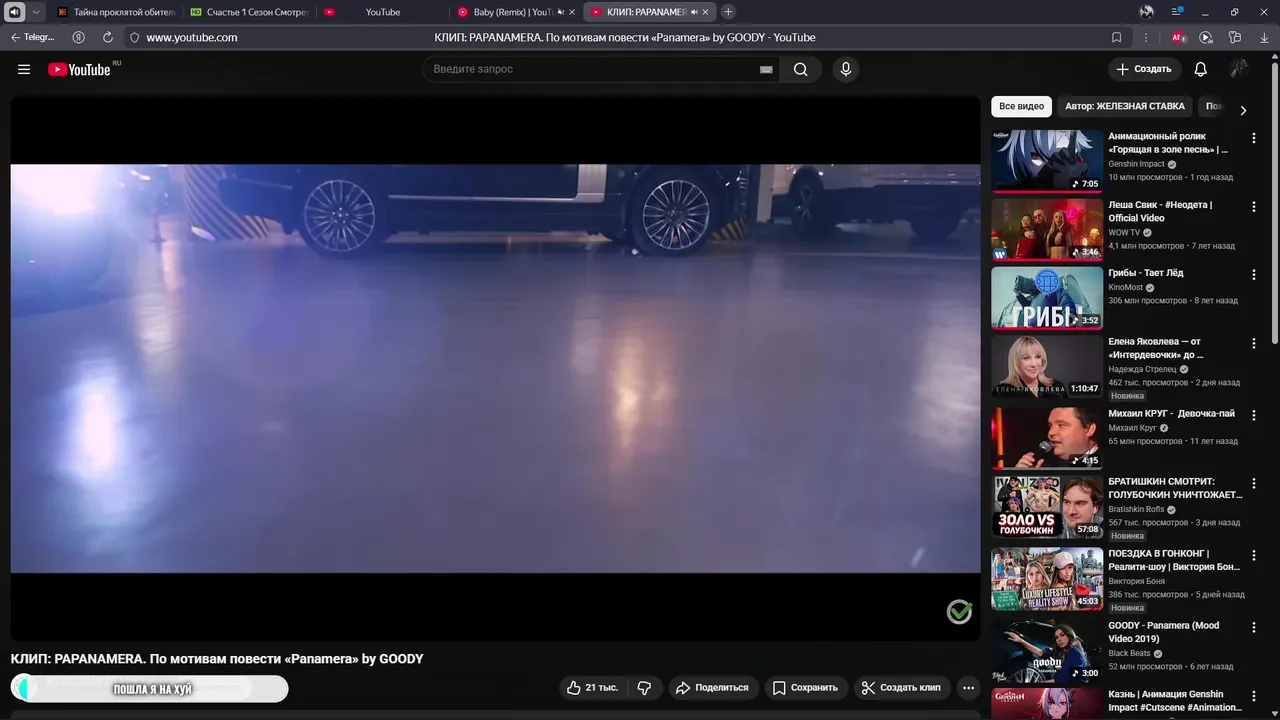Switch to 'Тайна проклятой обители' tab
Viewport: 1280px width, 720px height.
[116, 12]
